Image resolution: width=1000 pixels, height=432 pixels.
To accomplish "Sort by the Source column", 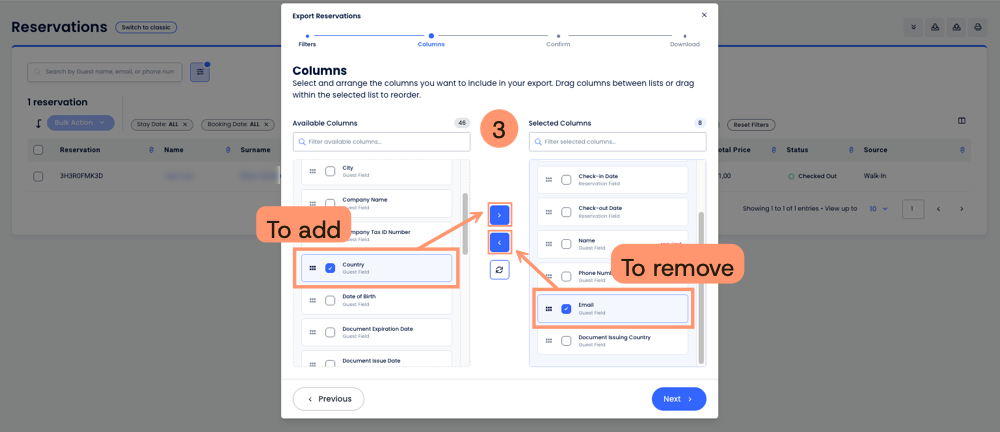I will click(x=962, y=150).
